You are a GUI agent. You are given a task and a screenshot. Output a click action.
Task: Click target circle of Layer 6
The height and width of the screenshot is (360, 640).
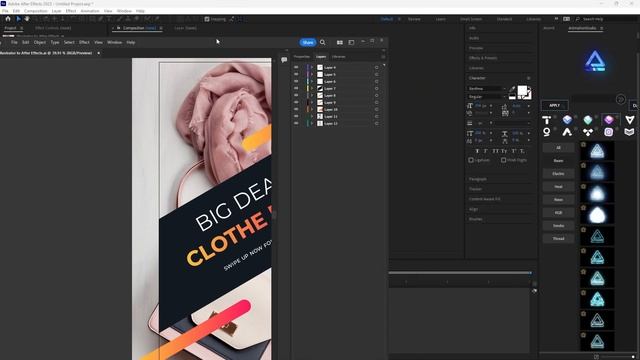(376, 81)
